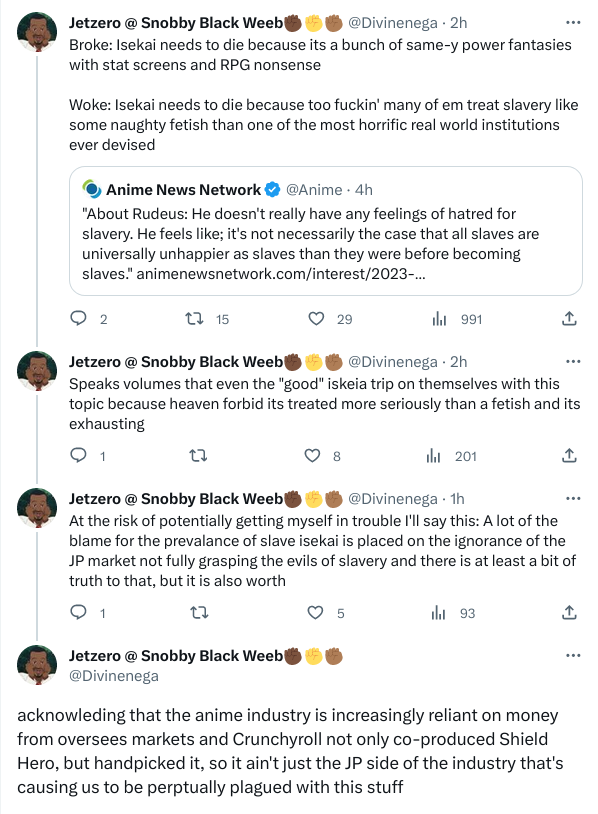598x814 pixels.
Task: View analytics showing 93 views
Action: [x=438, y=613]
